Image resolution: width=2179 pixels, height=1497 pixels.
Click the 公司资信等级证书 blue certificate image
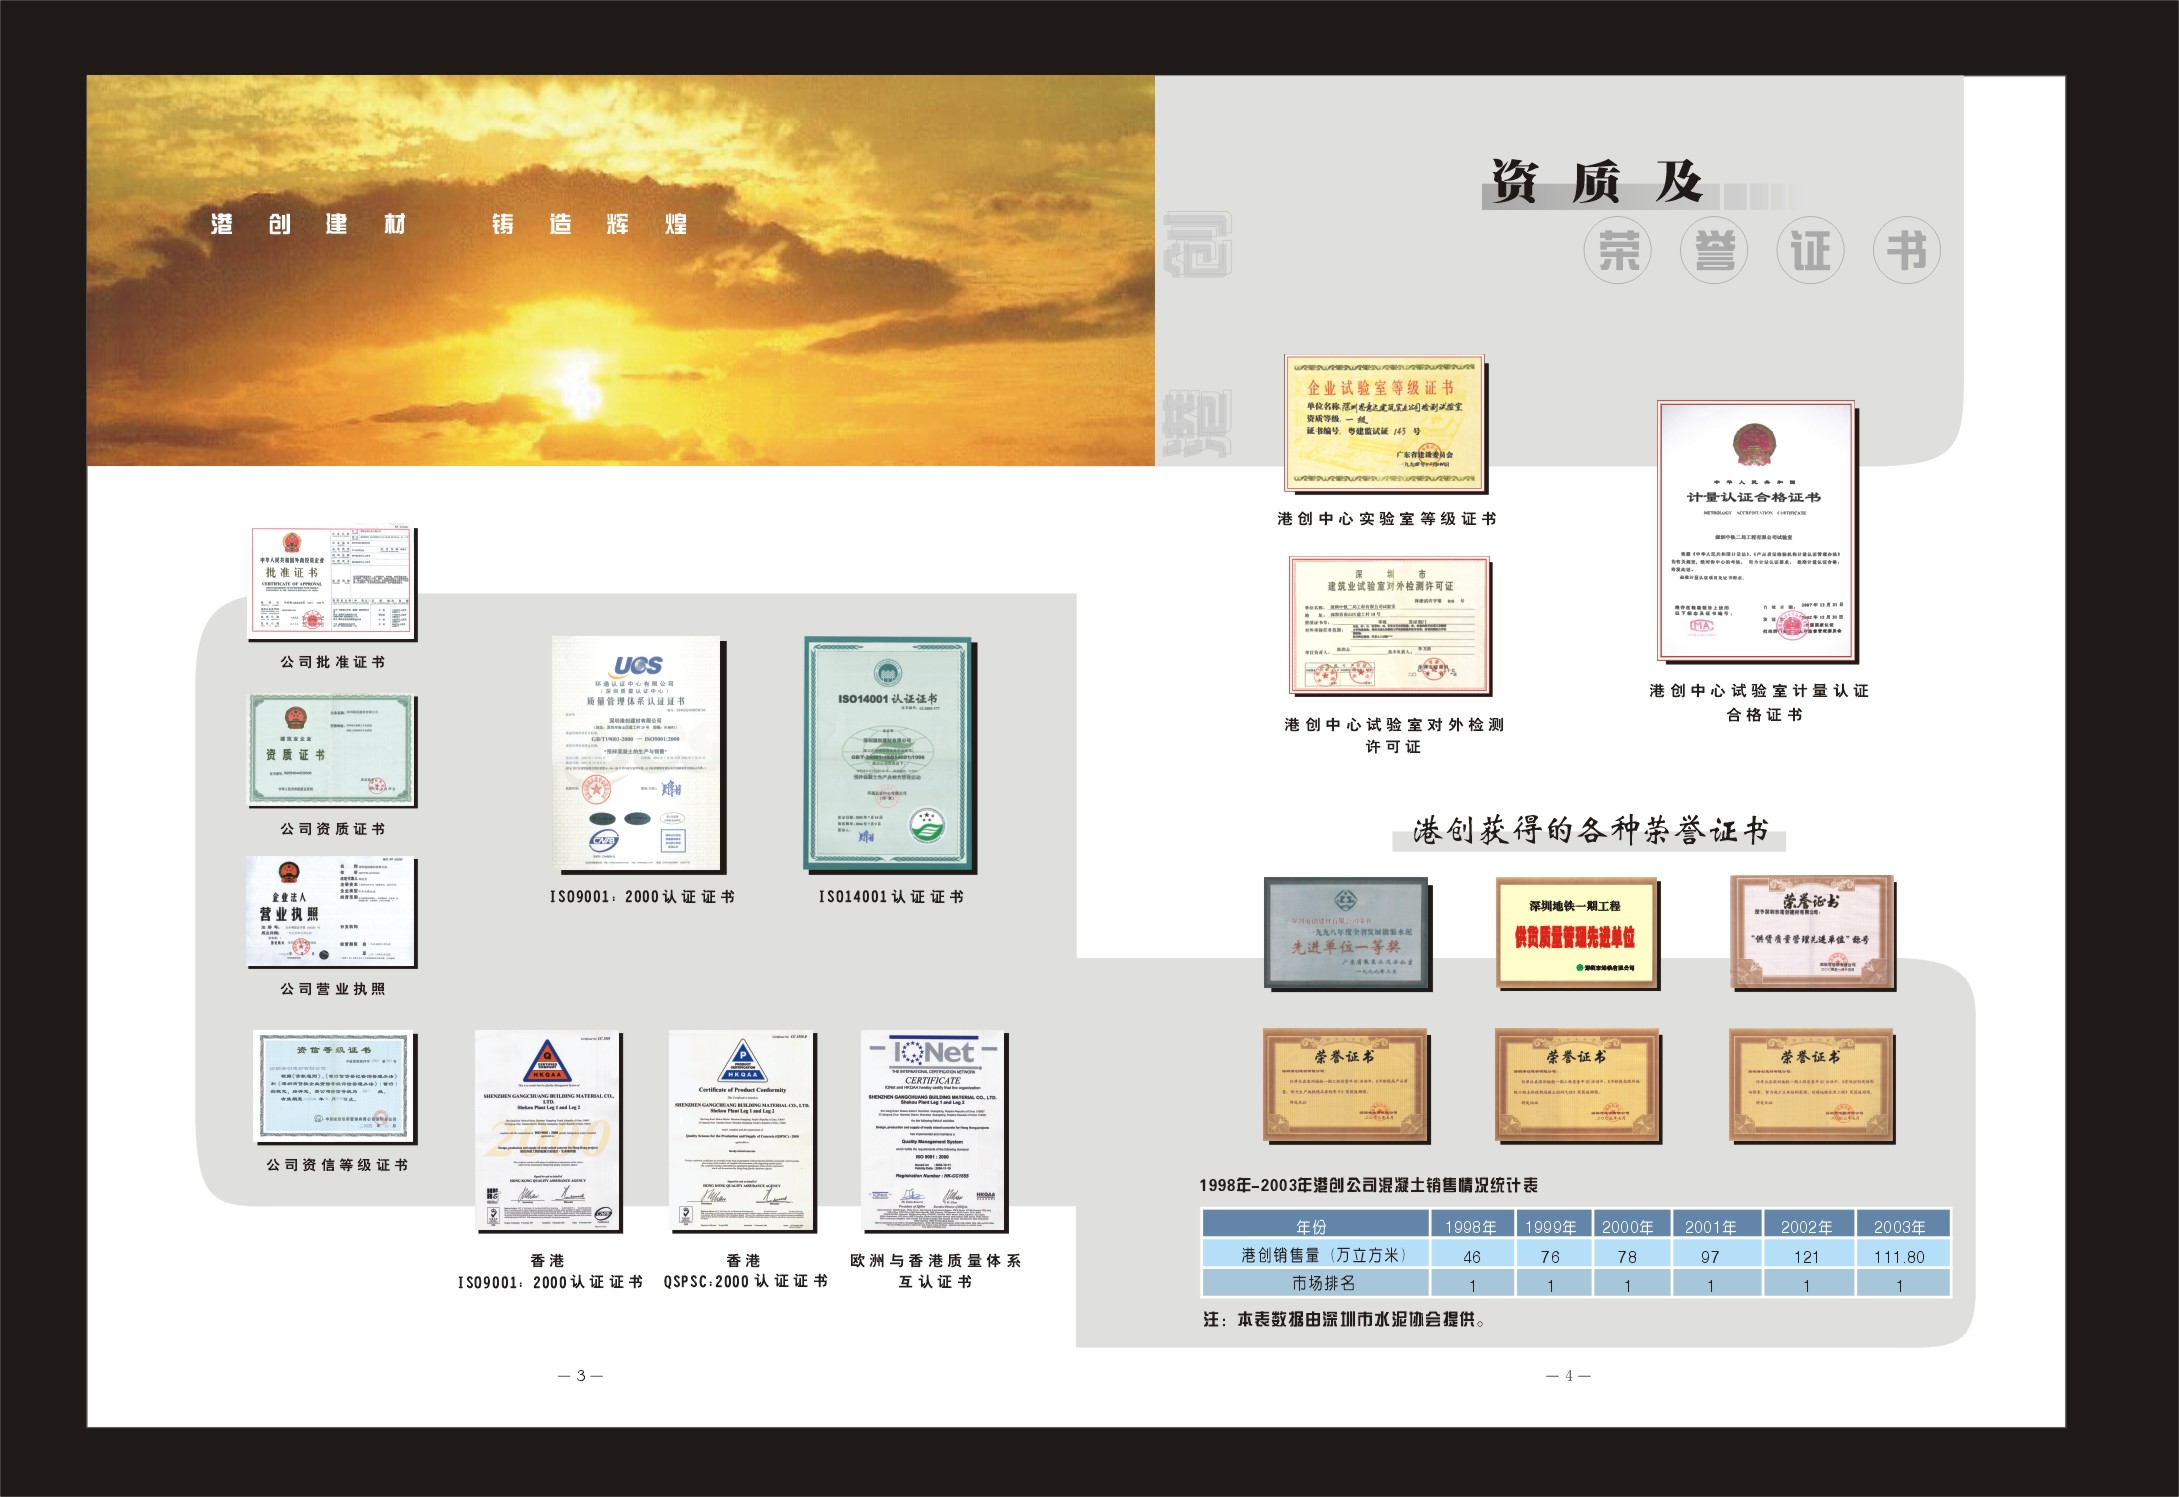pyautogui.click(x=334, y=1088)
